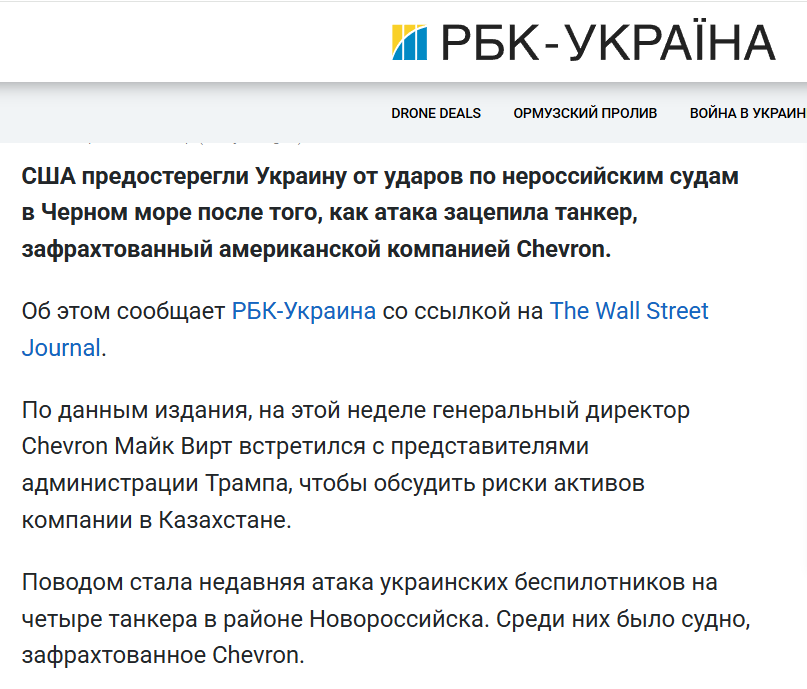This screenshot has width=807, height=689.
Task: Click the bold lead paragraph starting with США предостерегли
Action: coord(380,213)
